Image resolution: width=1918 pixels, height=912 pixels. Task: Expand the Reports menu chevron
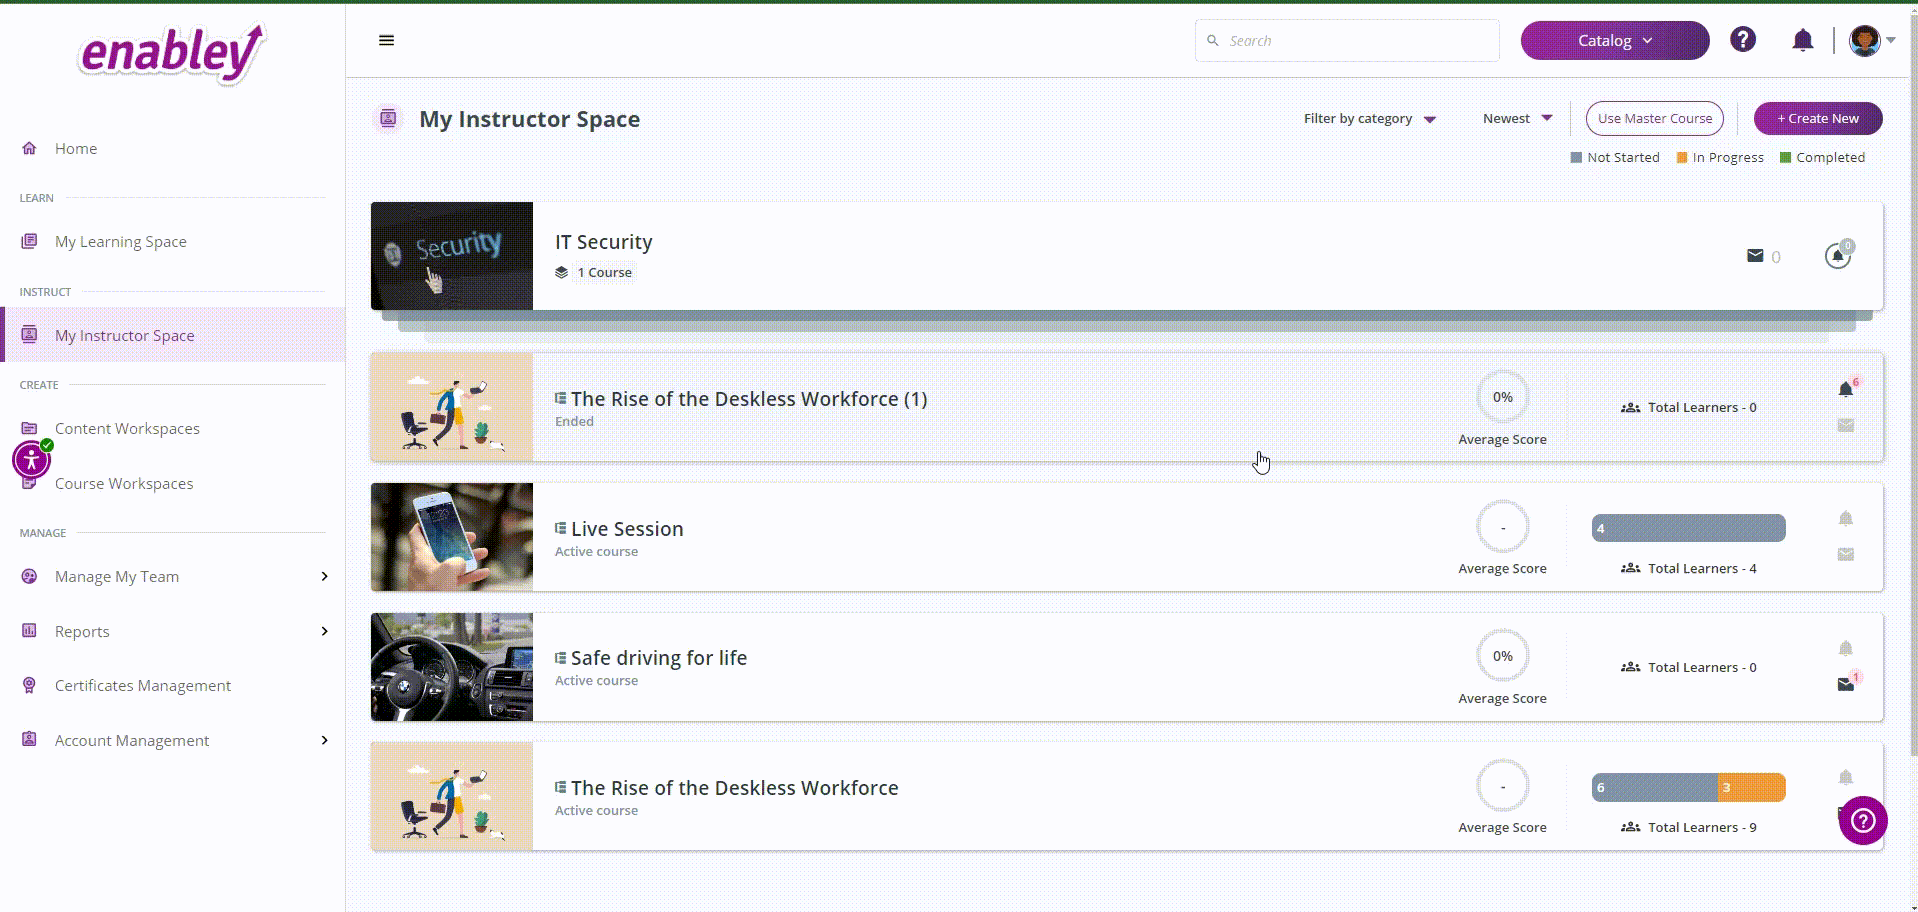coord(324,631)
